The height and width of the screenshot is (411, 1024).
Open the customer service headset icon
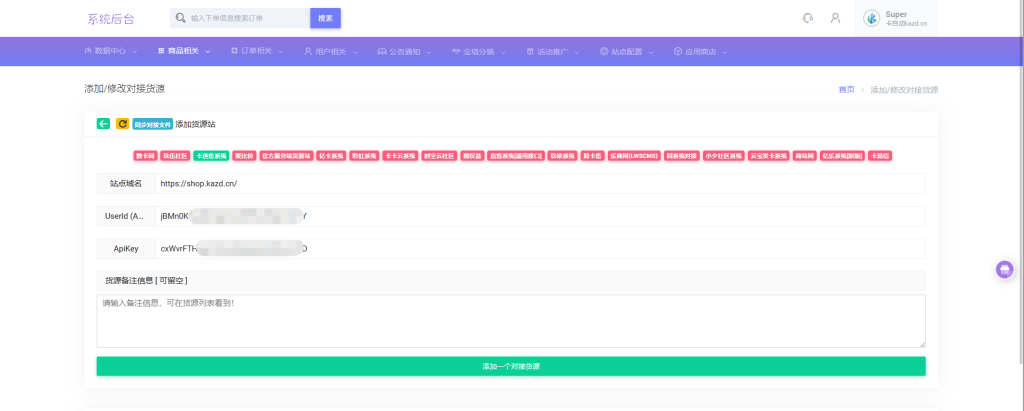click(x=808, y=18)
